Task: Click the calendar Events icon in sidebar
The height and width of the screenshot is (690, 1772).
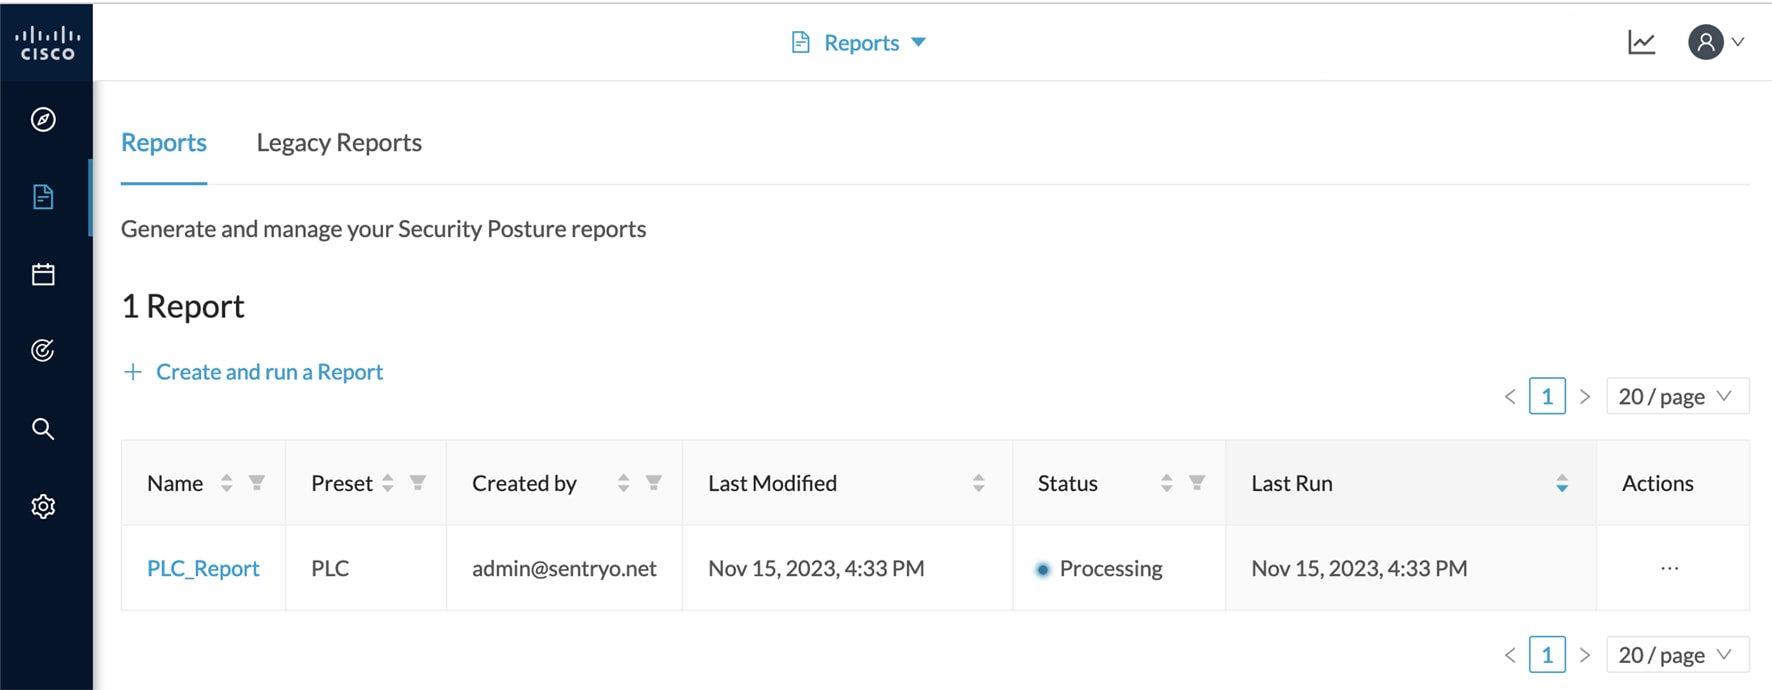Action: [43, 274]
